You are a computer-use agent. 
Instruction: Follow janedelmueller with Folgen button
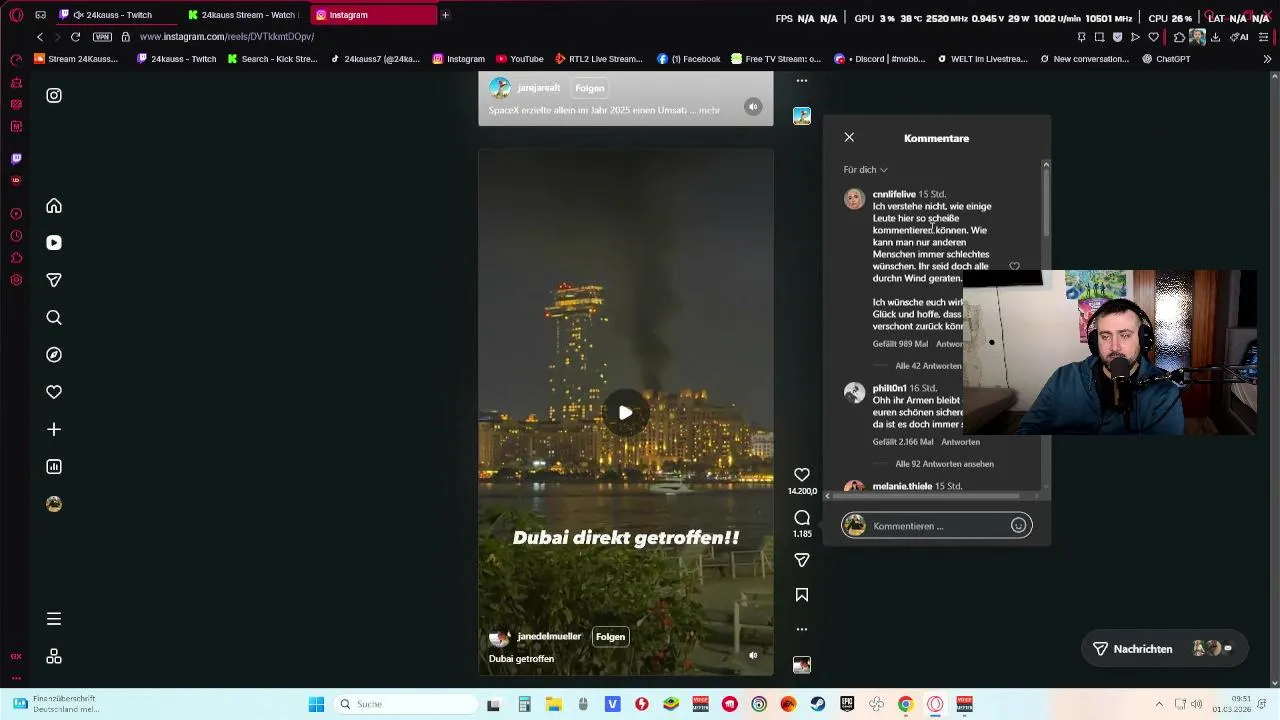click(610, 637)
